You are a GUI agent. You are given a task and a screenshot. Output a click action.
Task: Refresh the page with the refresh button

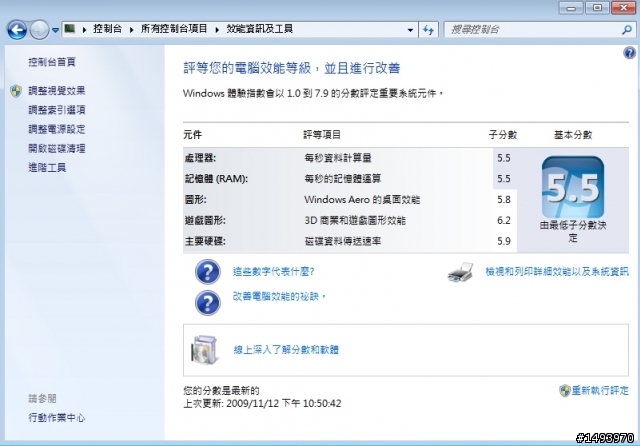tap(428, 30)
